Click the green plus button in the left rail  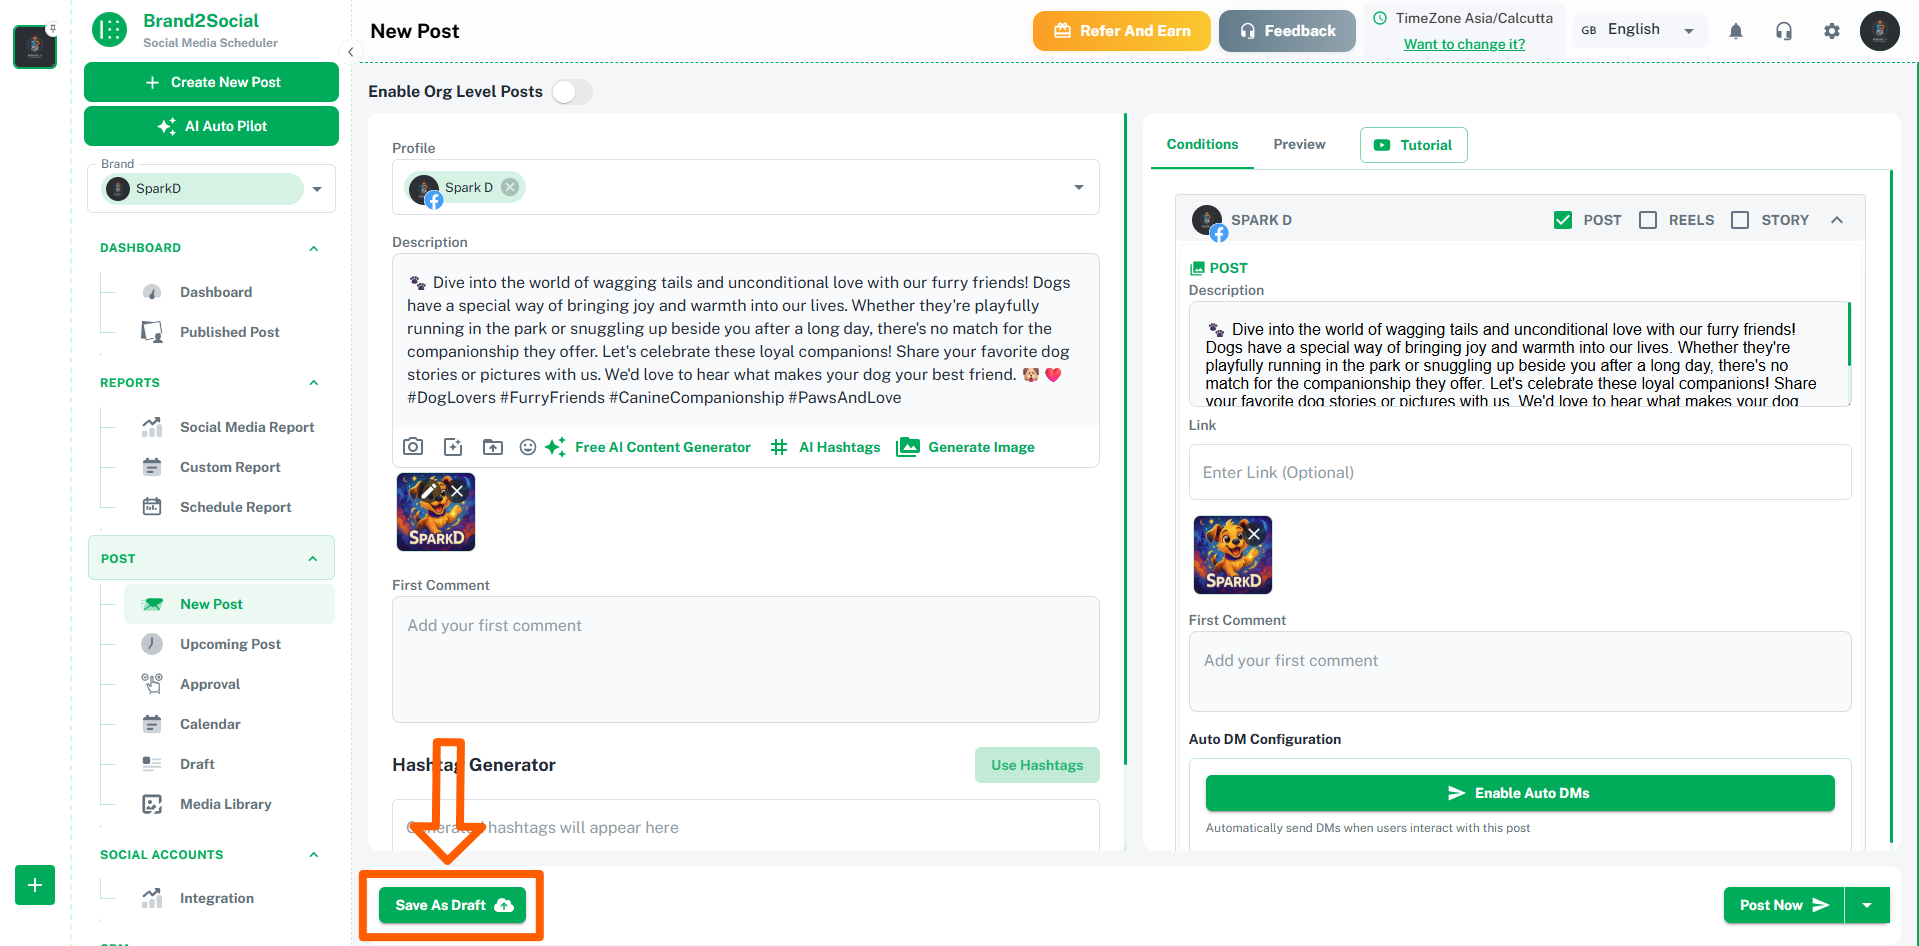point(35,885)
